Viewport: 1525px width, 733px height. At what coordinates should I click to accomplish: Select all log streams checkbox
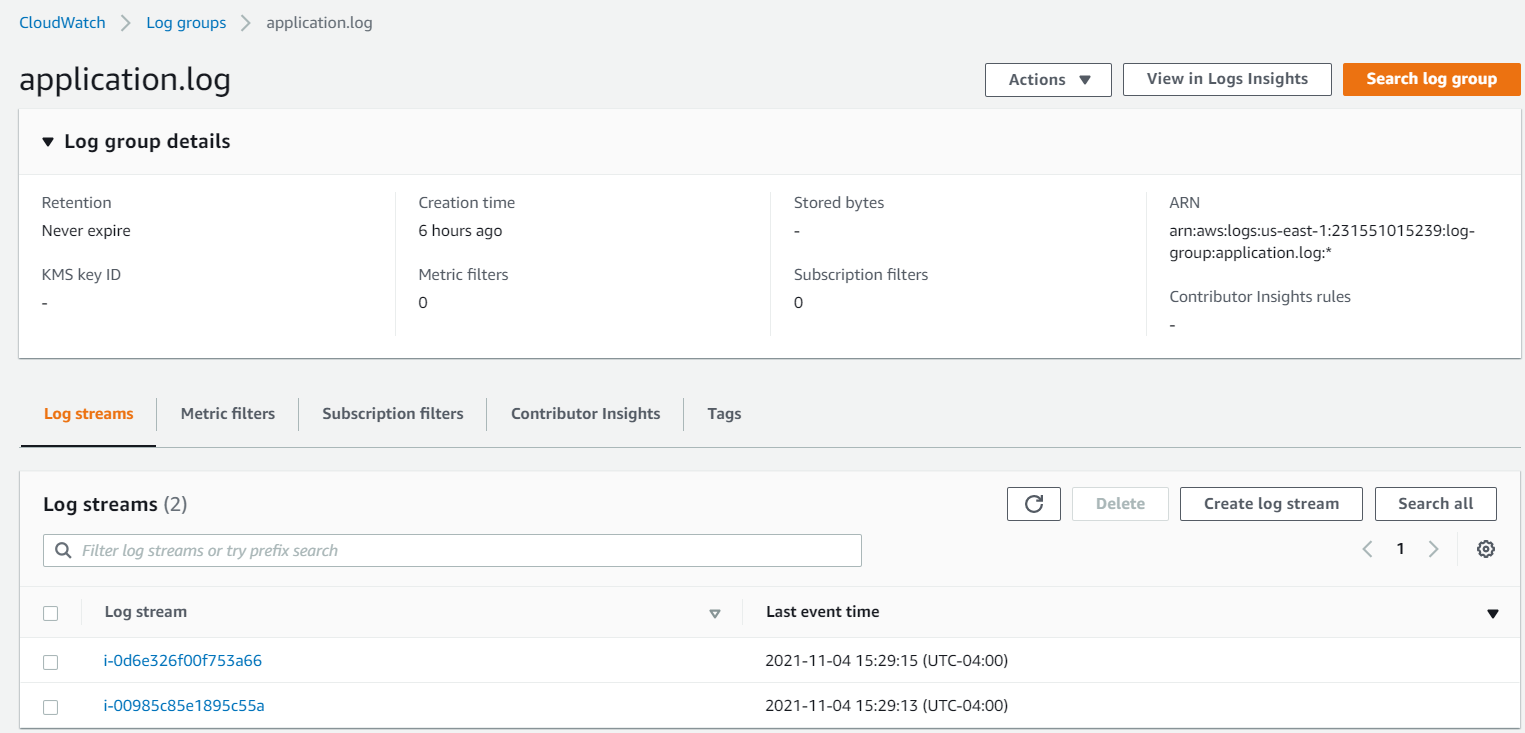click(x=51, y=613)
